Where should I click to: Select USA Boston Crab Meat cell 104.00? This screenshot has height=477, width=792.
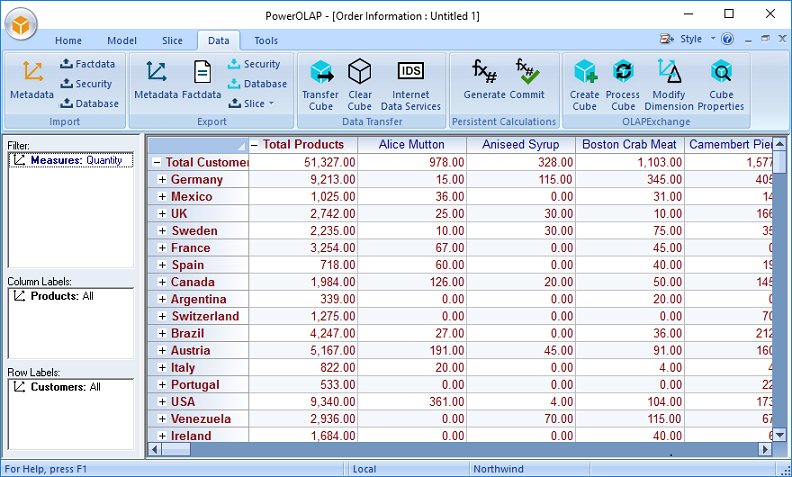[x=629, y=402]
